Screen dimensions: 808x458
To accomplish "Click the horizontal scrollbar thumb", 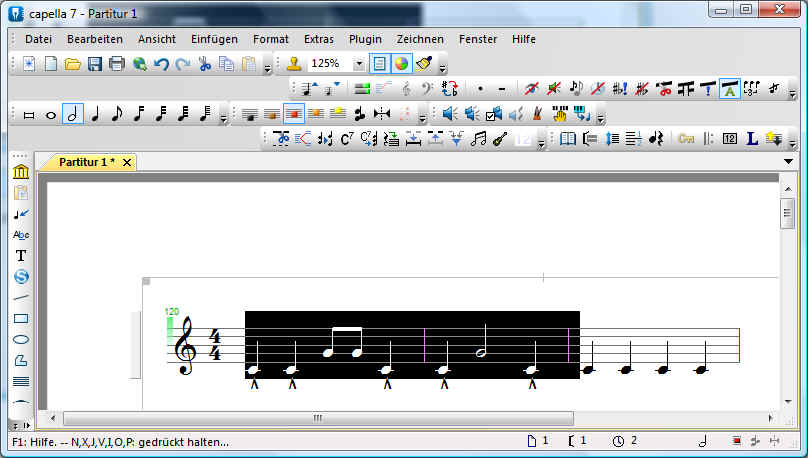I will [x=317, y=418].
